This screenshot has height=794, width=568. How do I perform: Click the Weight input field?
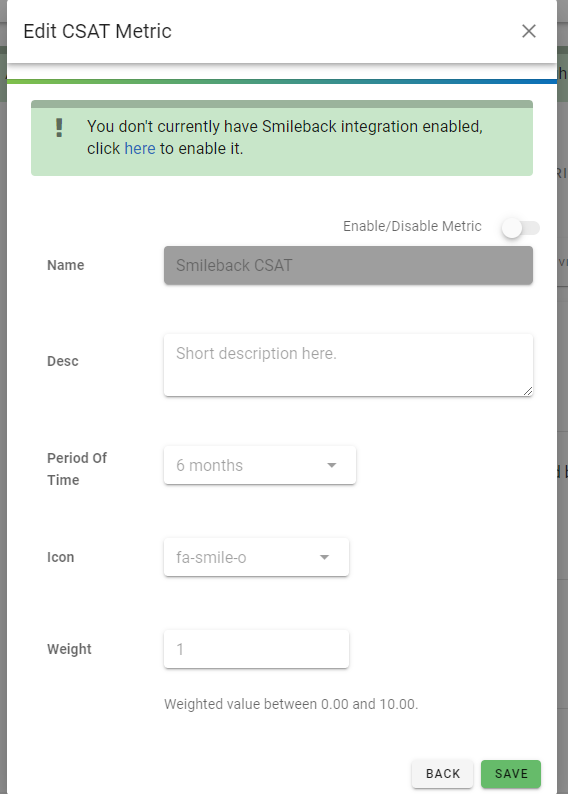[x=256, y=649]
